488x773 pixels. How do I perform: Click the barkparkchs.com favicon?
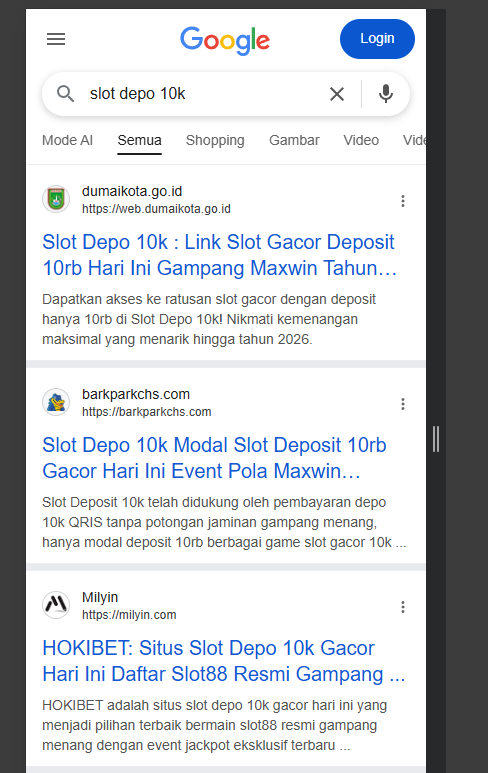(56, 402)
